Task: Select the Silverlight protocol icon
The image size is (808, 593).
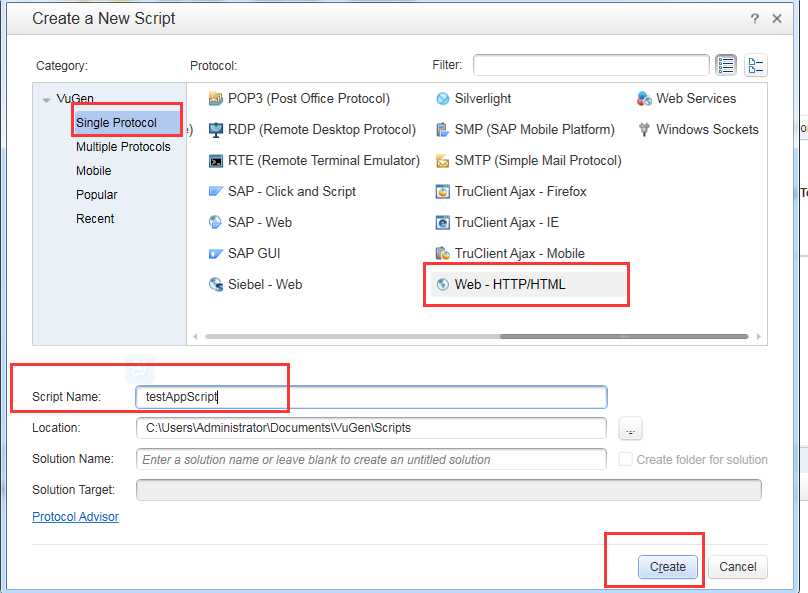Action: (x=442, y=98)
